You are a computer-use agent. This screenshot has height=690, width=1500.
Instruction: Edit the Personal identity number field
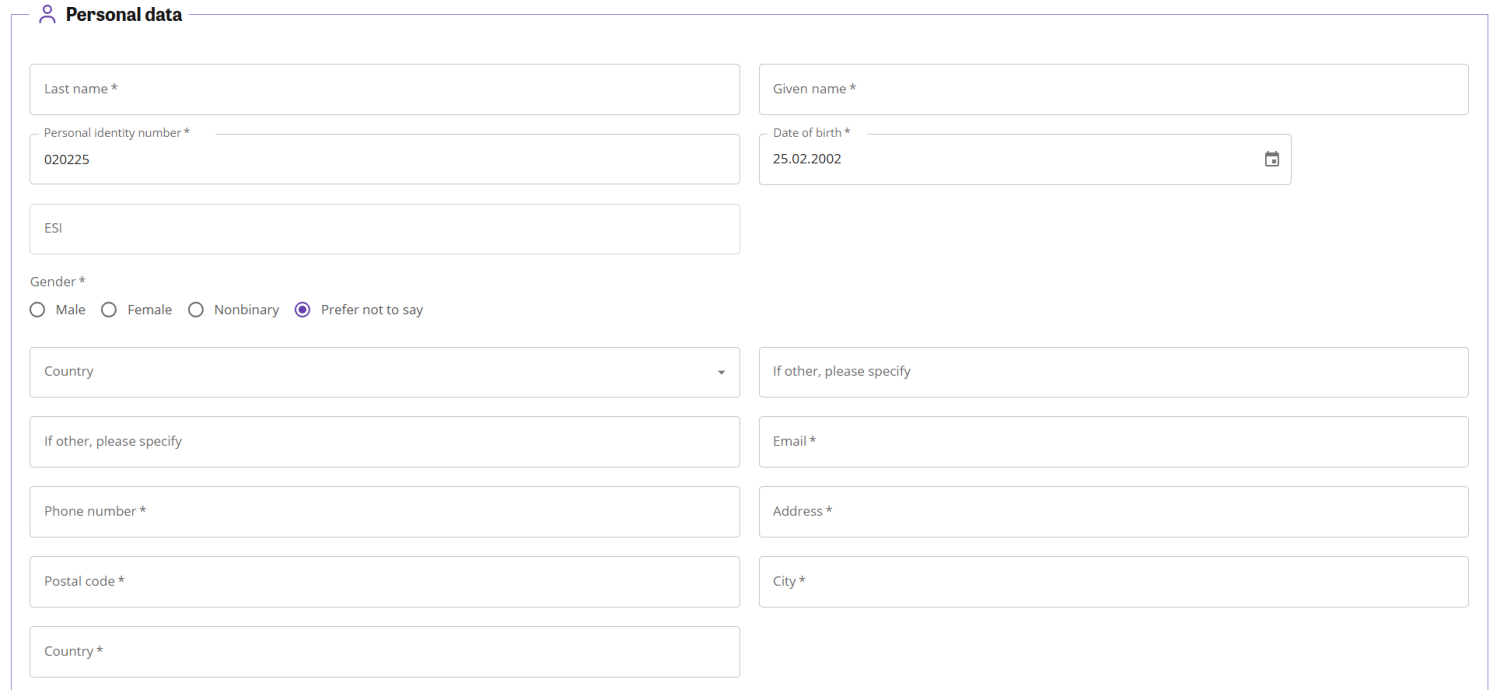coord(384,159)
